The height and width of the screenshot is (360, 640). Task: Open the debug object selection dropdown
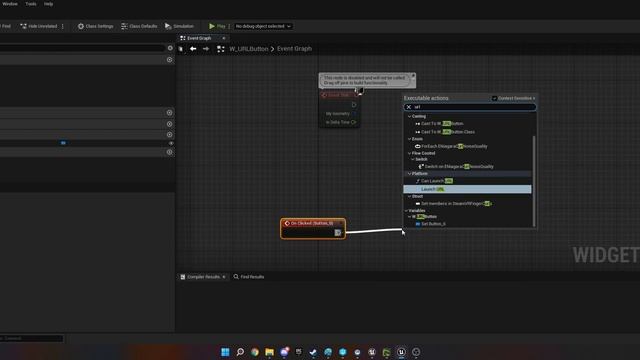(263, 26)
